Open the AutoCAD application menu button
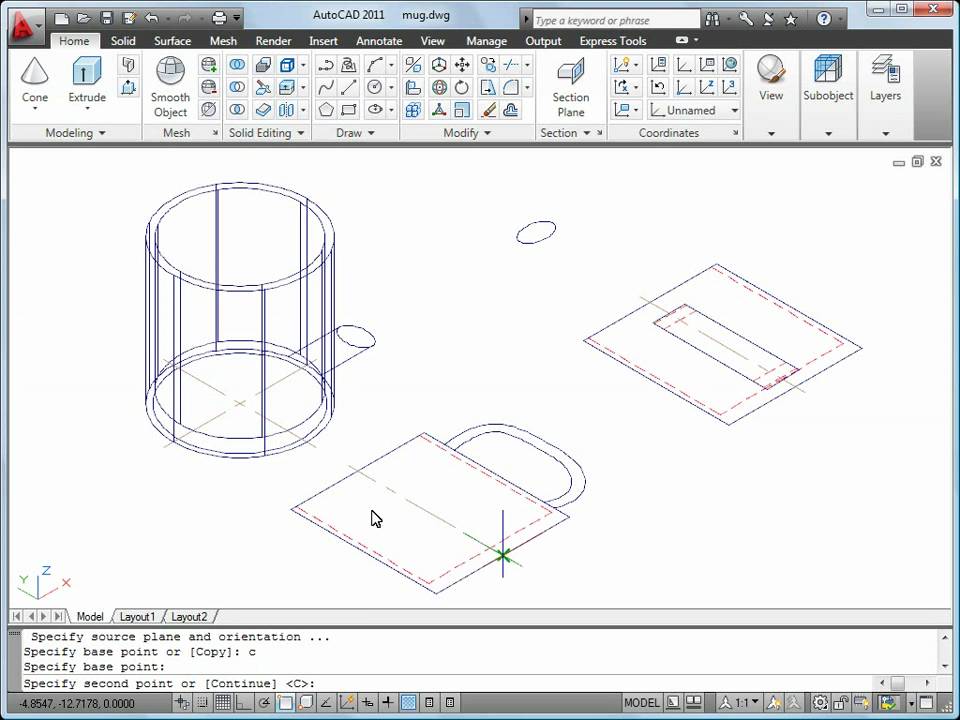Image resolution: width=960 pixels, height=720 pixels. (x=26, y=28)
